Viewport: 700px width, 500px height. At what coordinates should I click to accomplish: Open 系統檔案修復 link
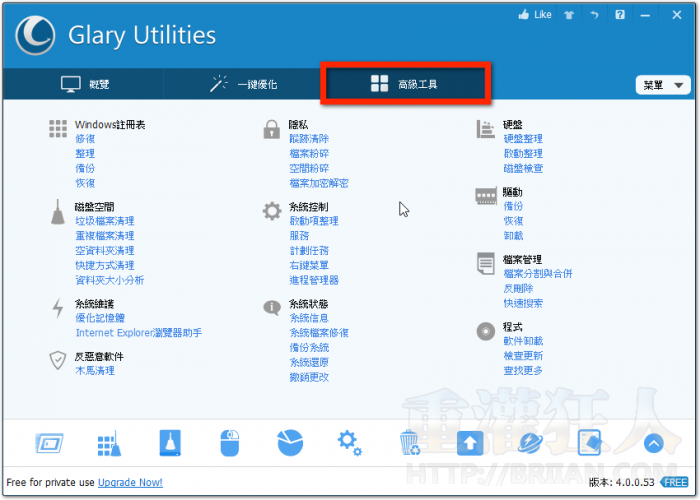click(319, 333)
